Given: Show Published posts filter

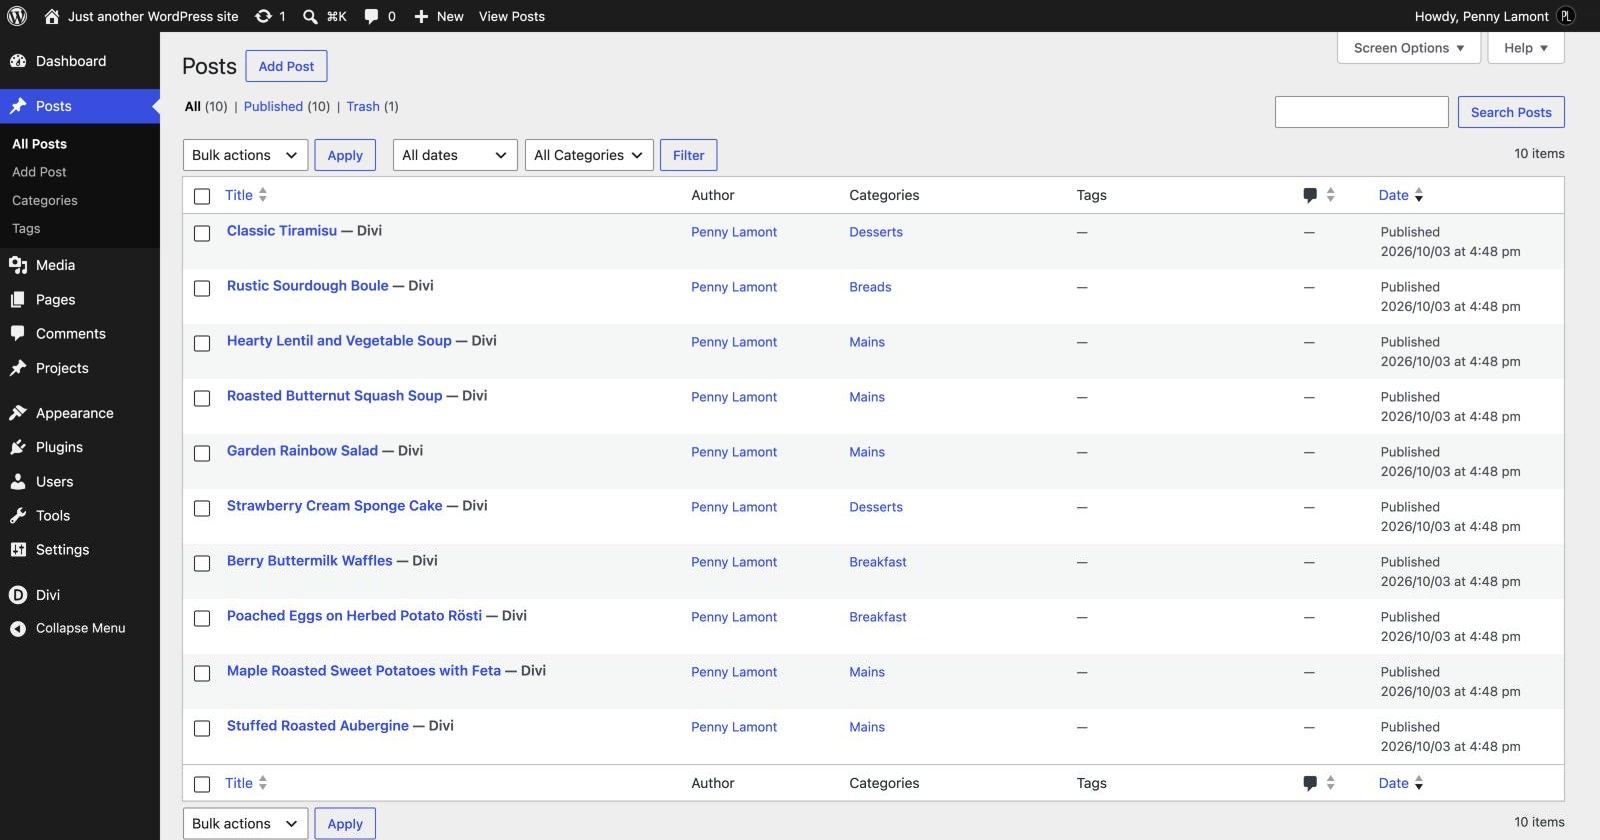Looking at the screenshot, I should 273,106.
